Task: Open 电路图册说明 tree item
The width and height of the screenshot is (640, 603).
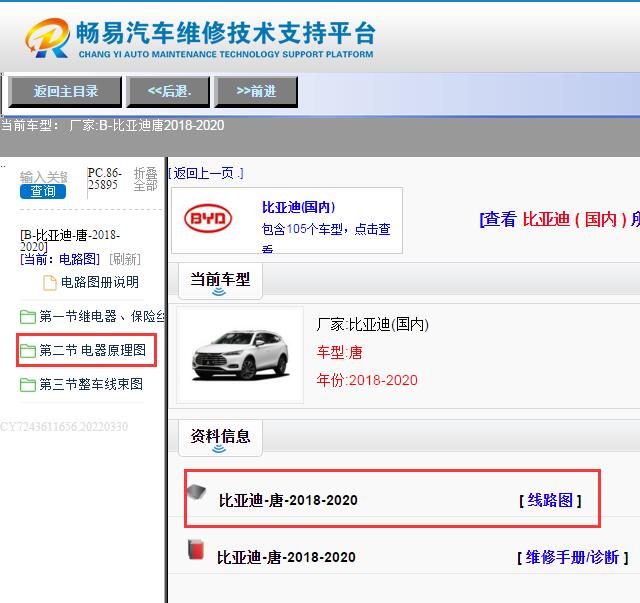Action: 100,282
